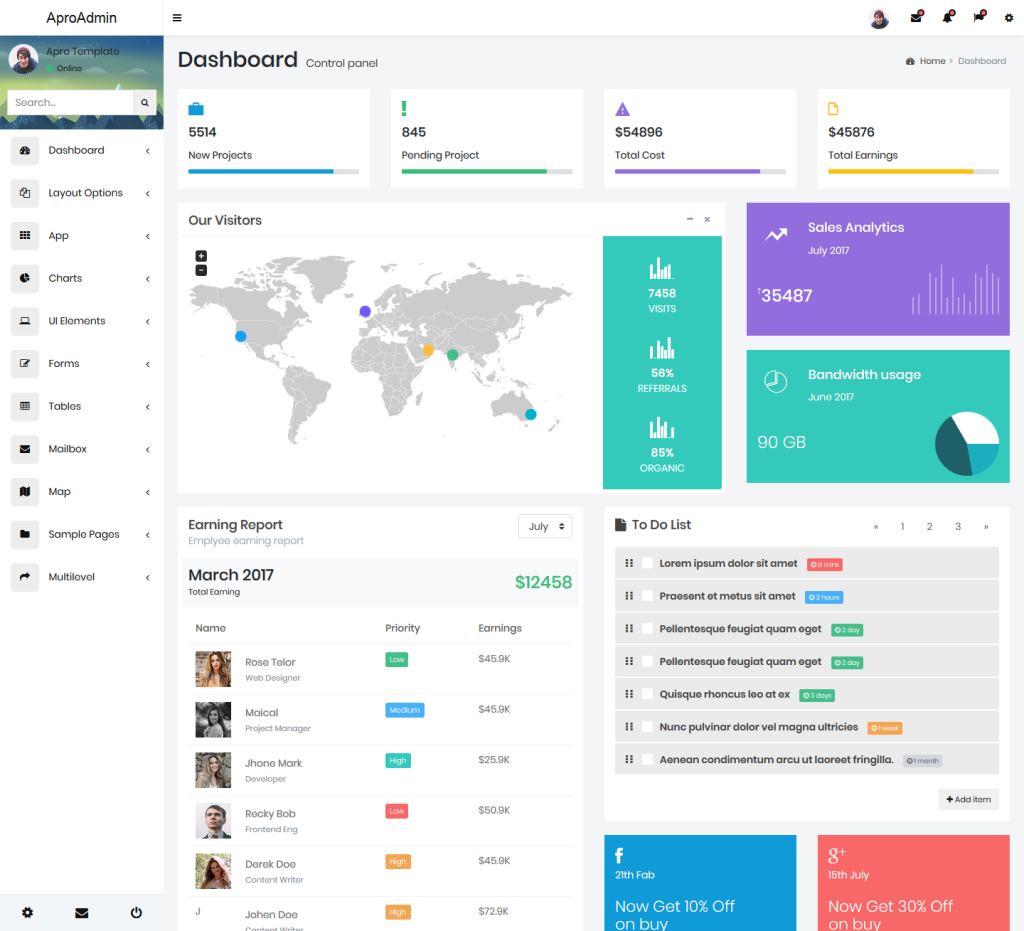1024x931 pixels.
Task: Open the settings gear in top navbar
Action: 1008,18
